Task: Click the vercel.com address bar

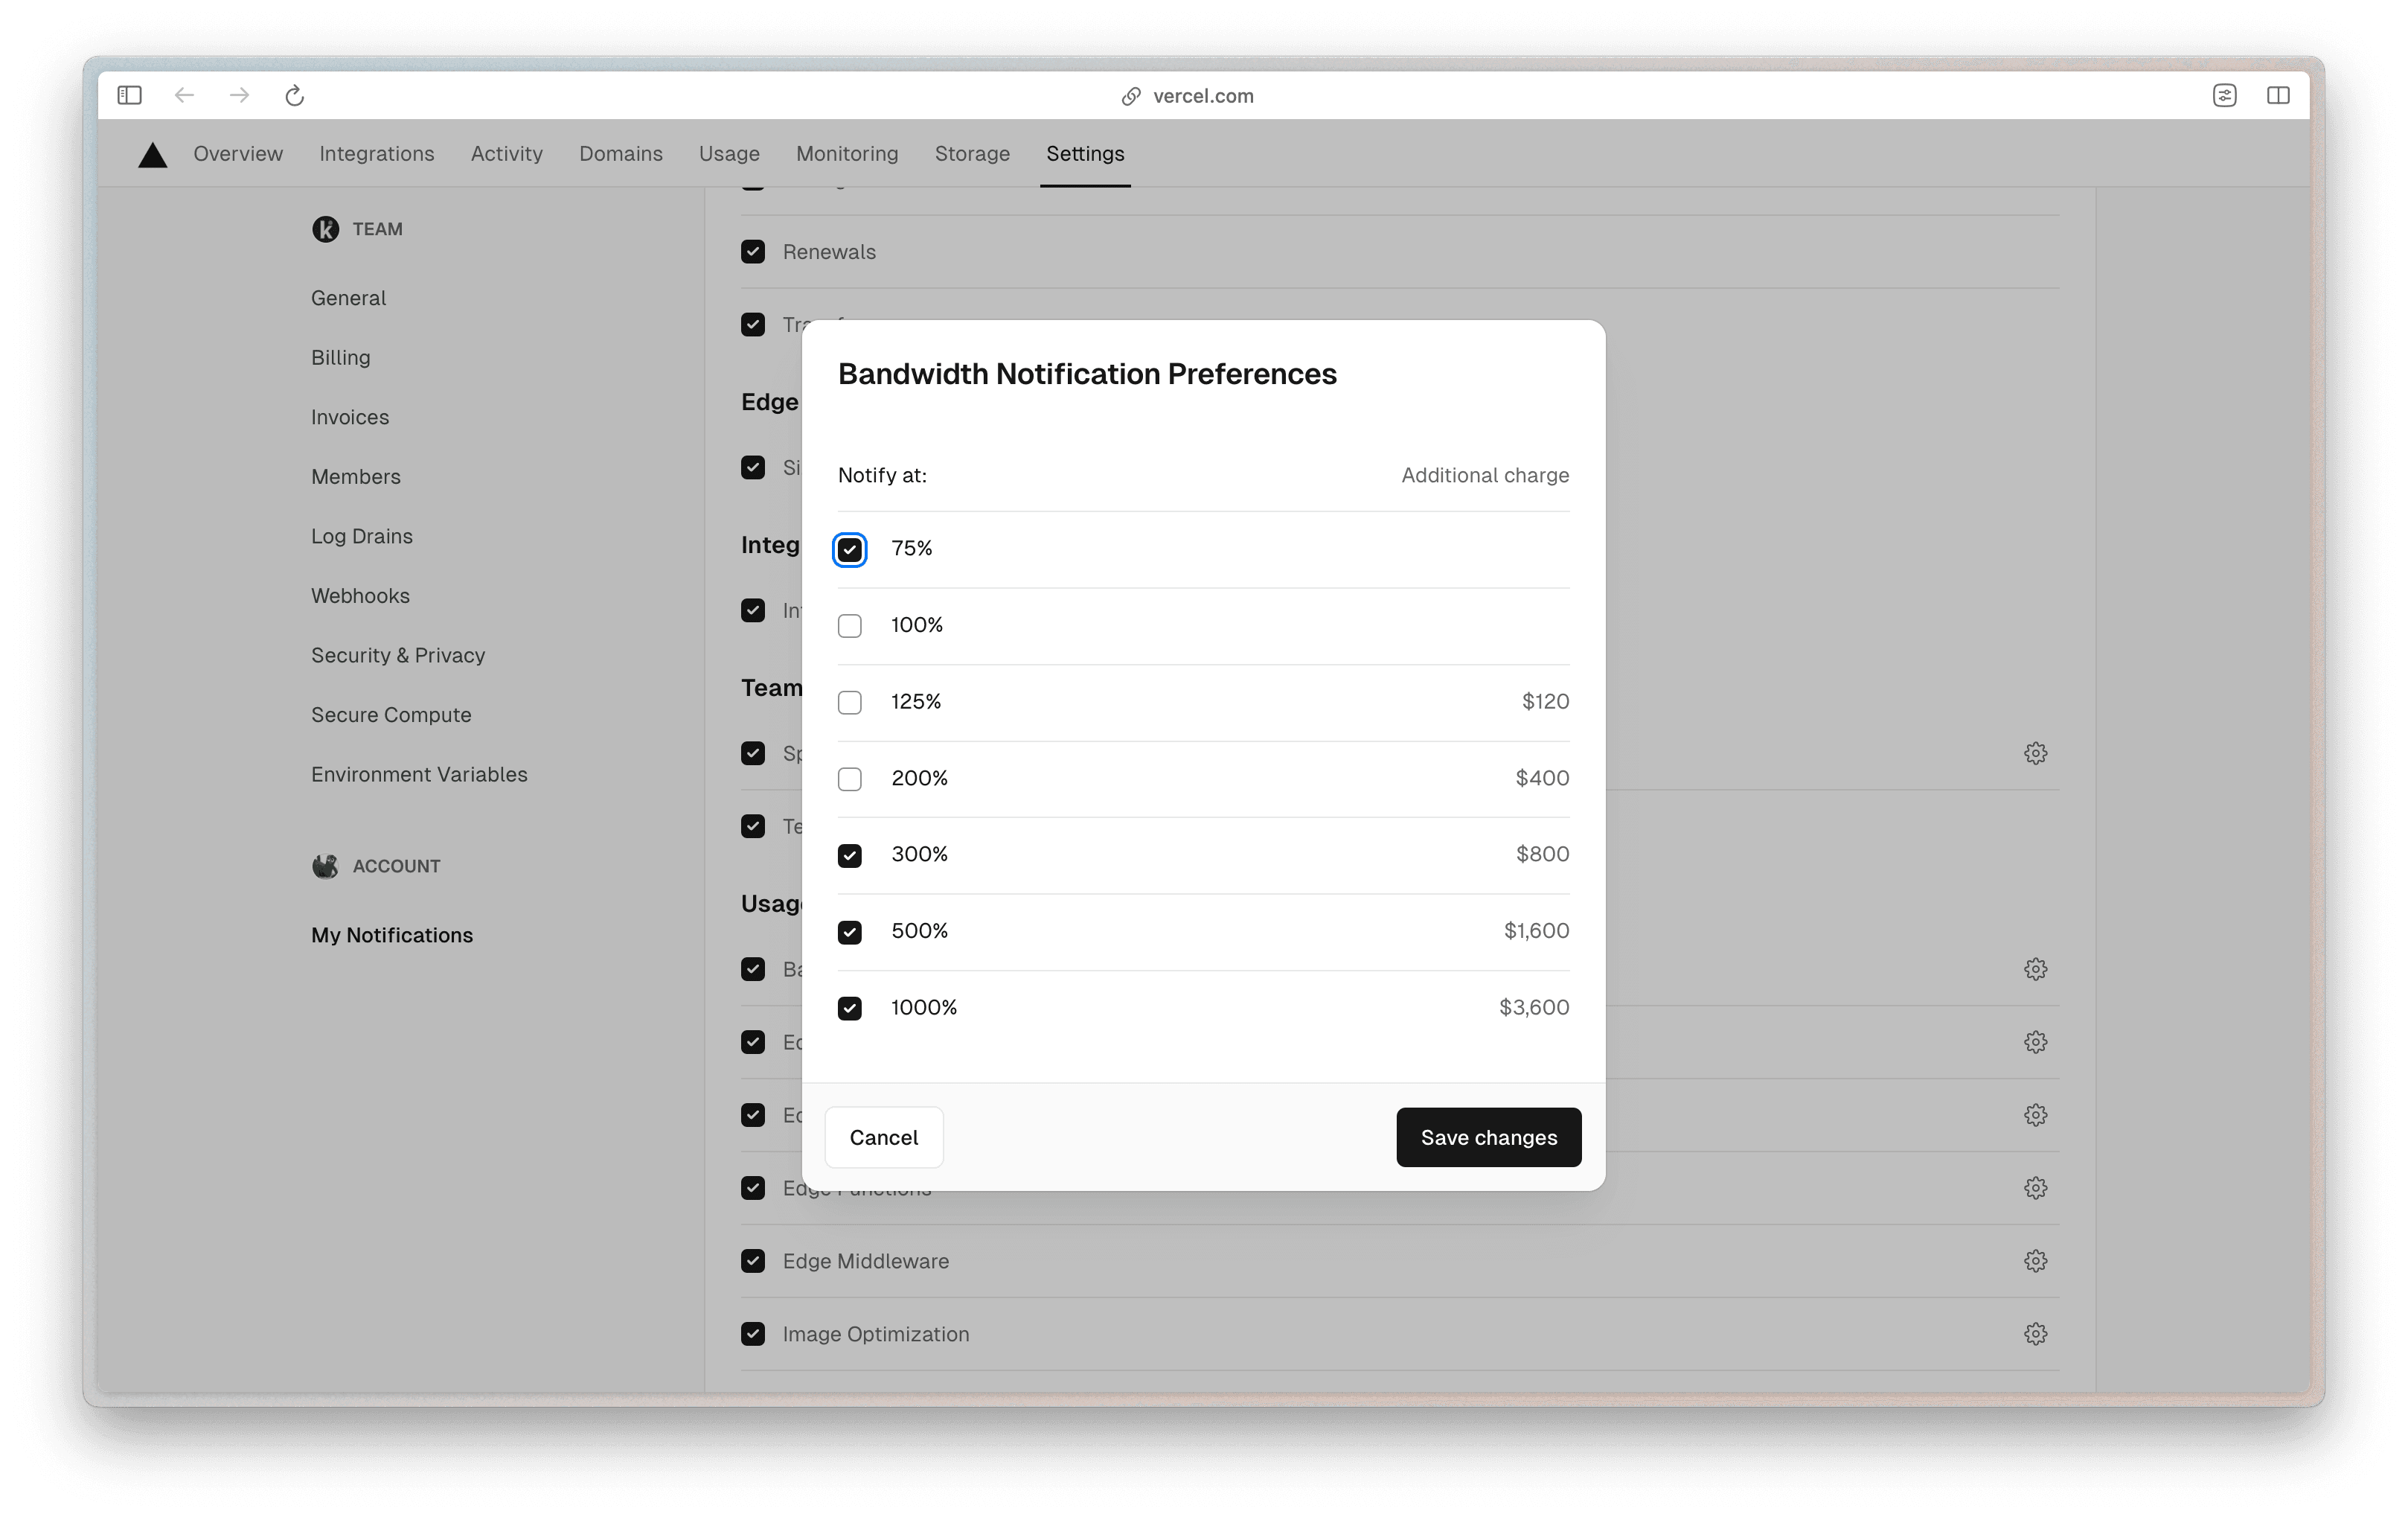Action: pos(1203,96)
